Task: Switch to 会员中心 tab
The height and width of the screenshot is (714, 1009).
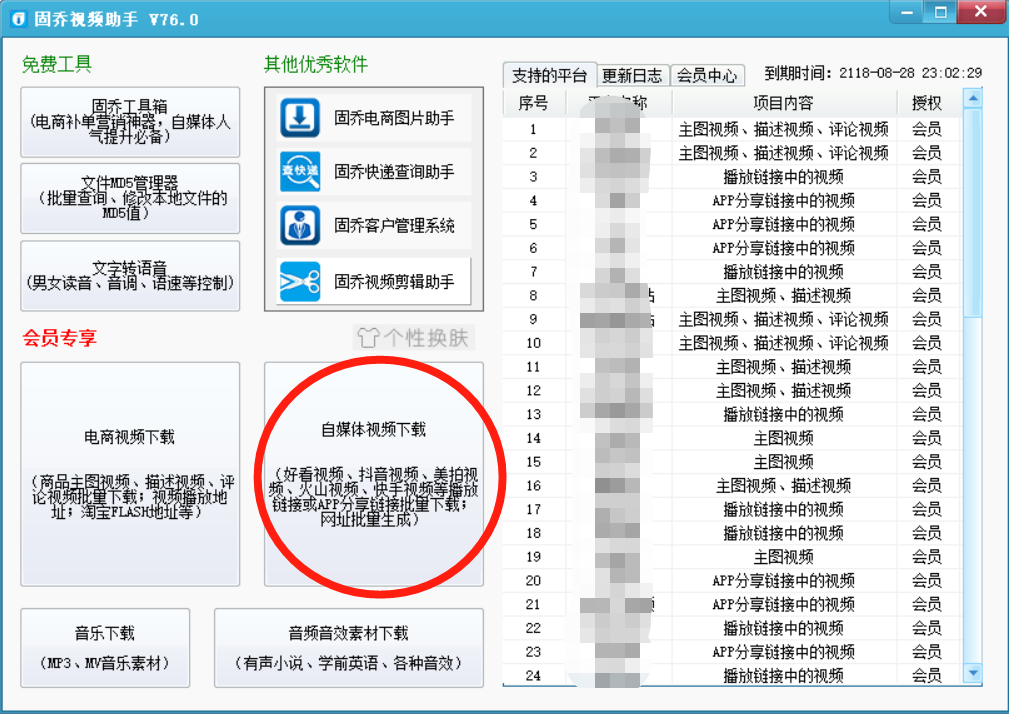Action: 707,75
